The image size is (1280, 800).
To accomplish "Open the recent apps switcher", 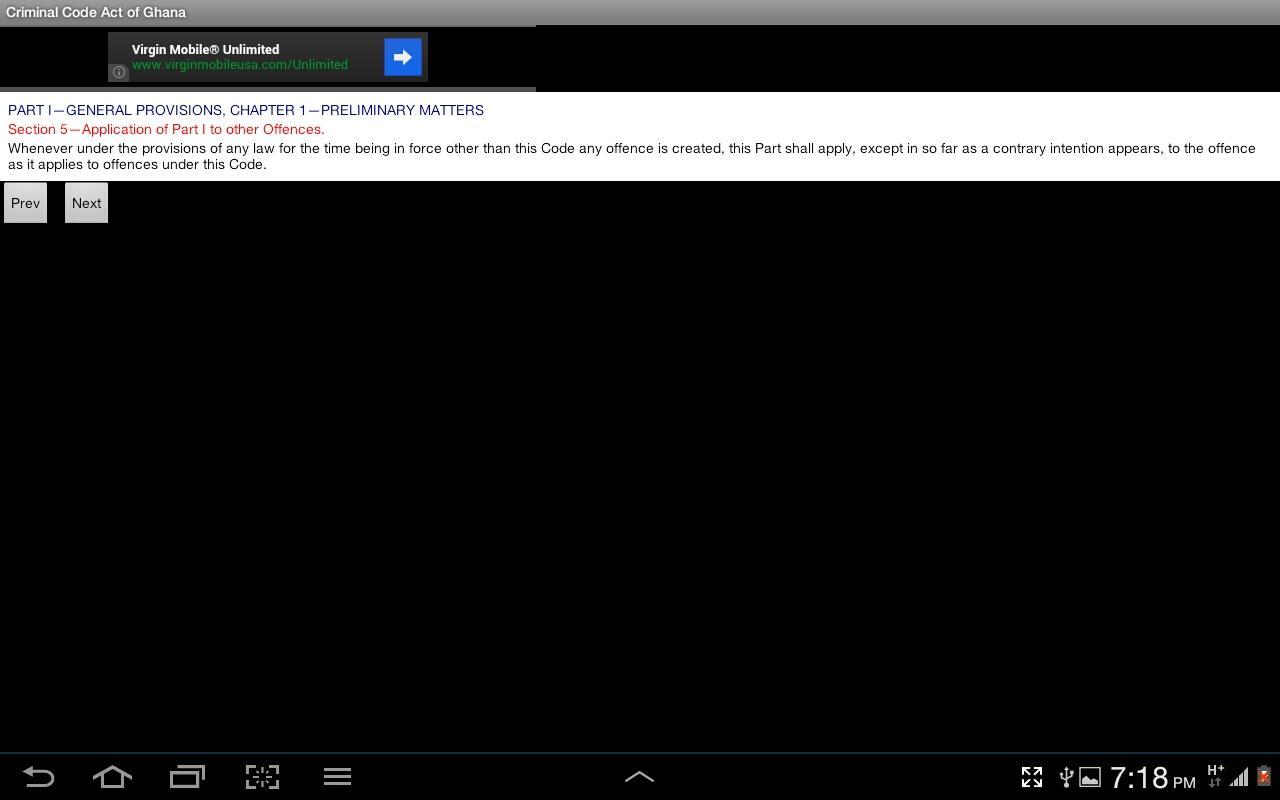I will 187,777.
